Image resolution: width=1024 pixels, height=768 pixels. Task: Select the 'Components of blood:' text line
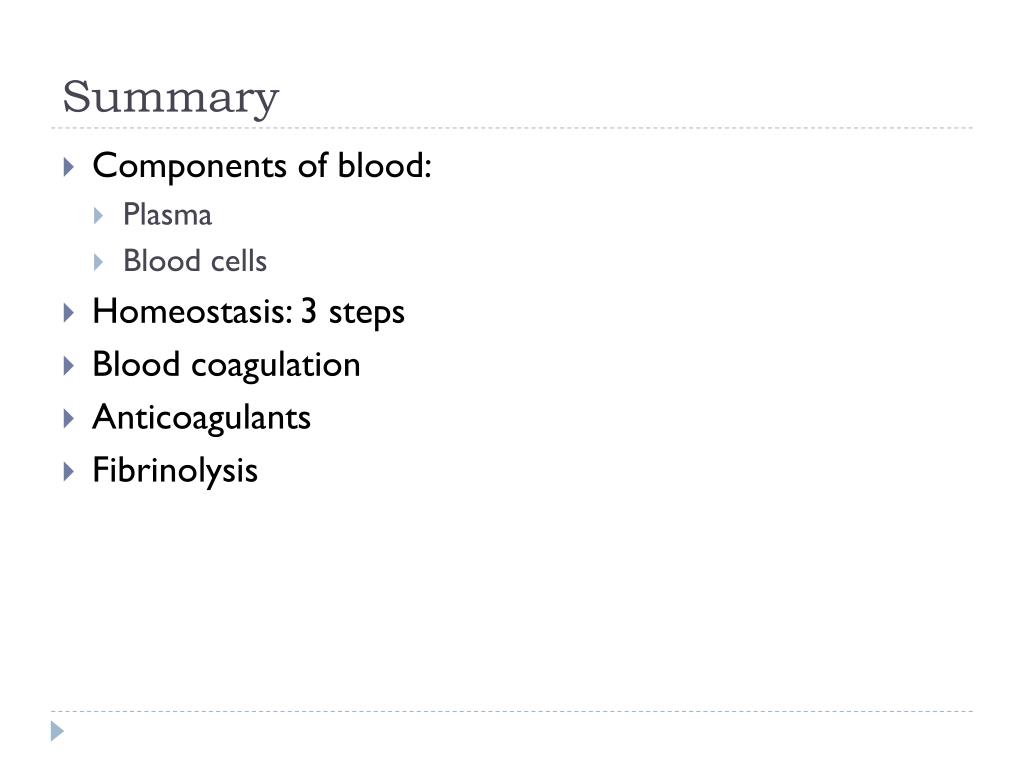(262, 167)
